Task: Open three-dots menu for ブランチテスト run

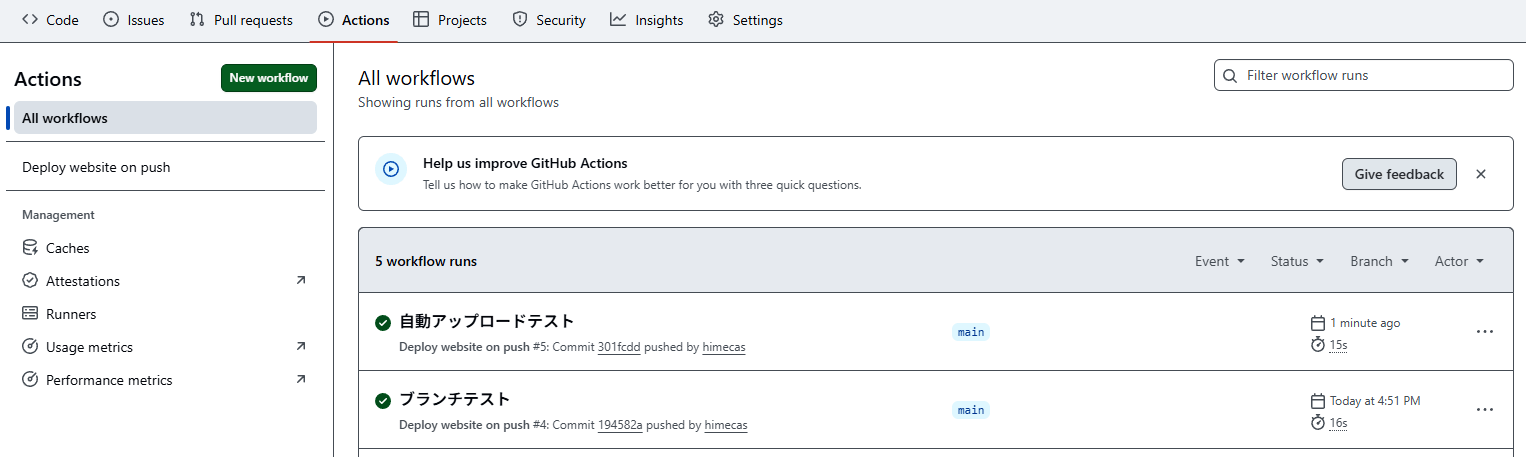Action: pyautogui.click(x=1484, y=410)
